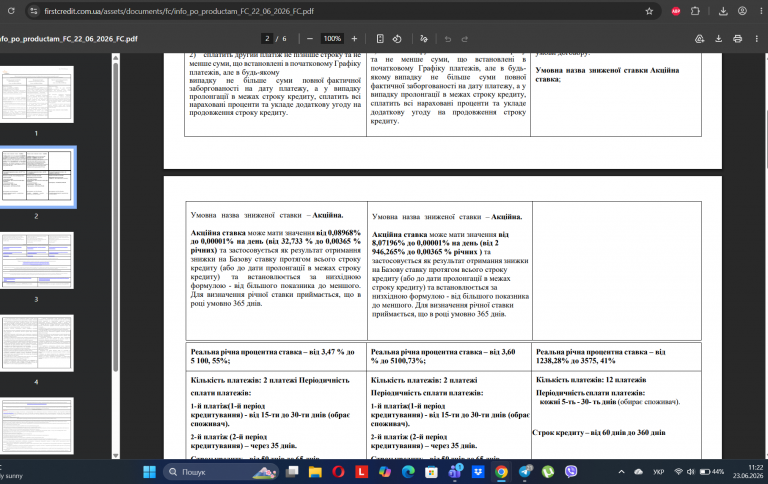This screenshot has width=768, height=484.
Task: Click the URL in the address bar
Action: tap(179, 11)
